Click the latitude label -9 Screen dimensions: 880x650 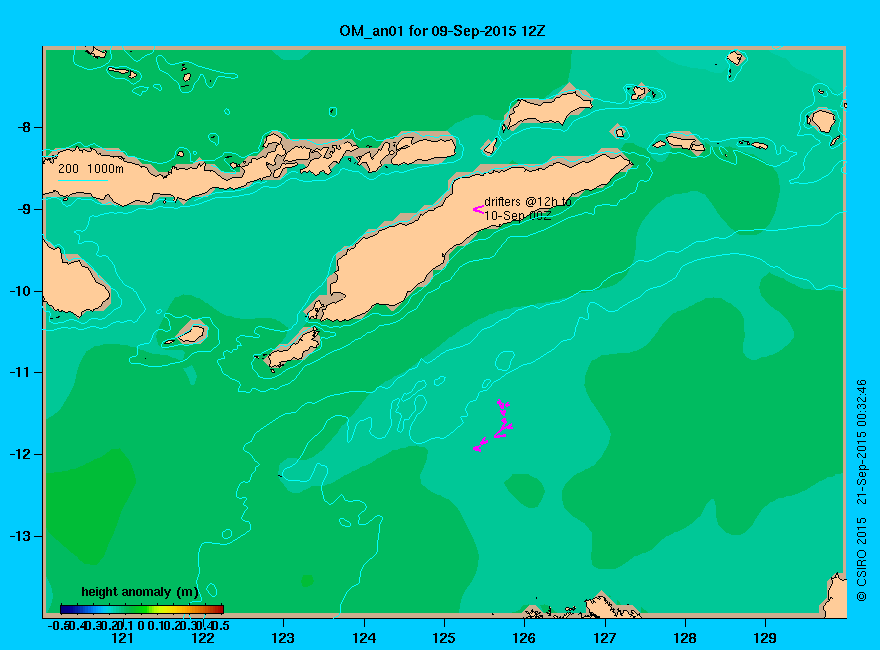click(x=25, y=209)
